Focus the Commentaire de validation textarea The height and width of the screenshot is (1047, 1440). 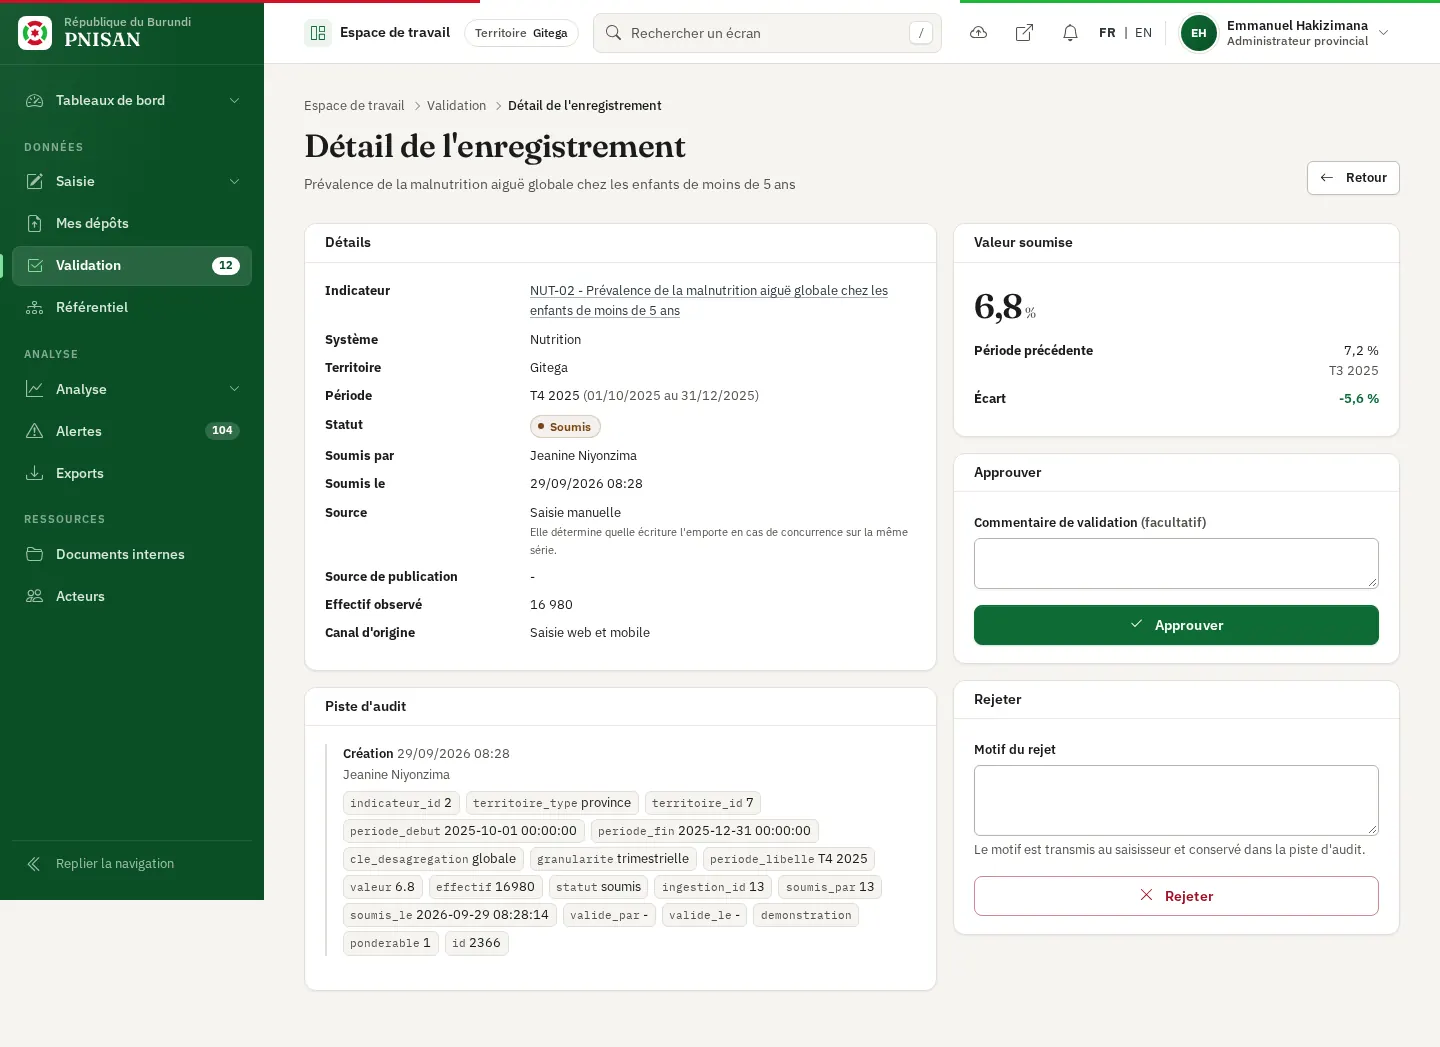pos(1176,564)
